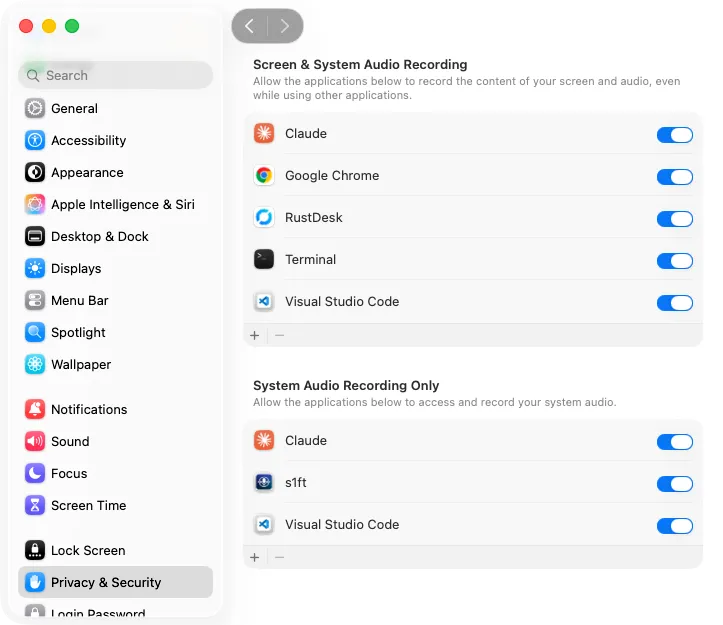The height and width of the screenshot is (625, 723).
Task: Go forward with the right chevron button
Action: (285, 26)
